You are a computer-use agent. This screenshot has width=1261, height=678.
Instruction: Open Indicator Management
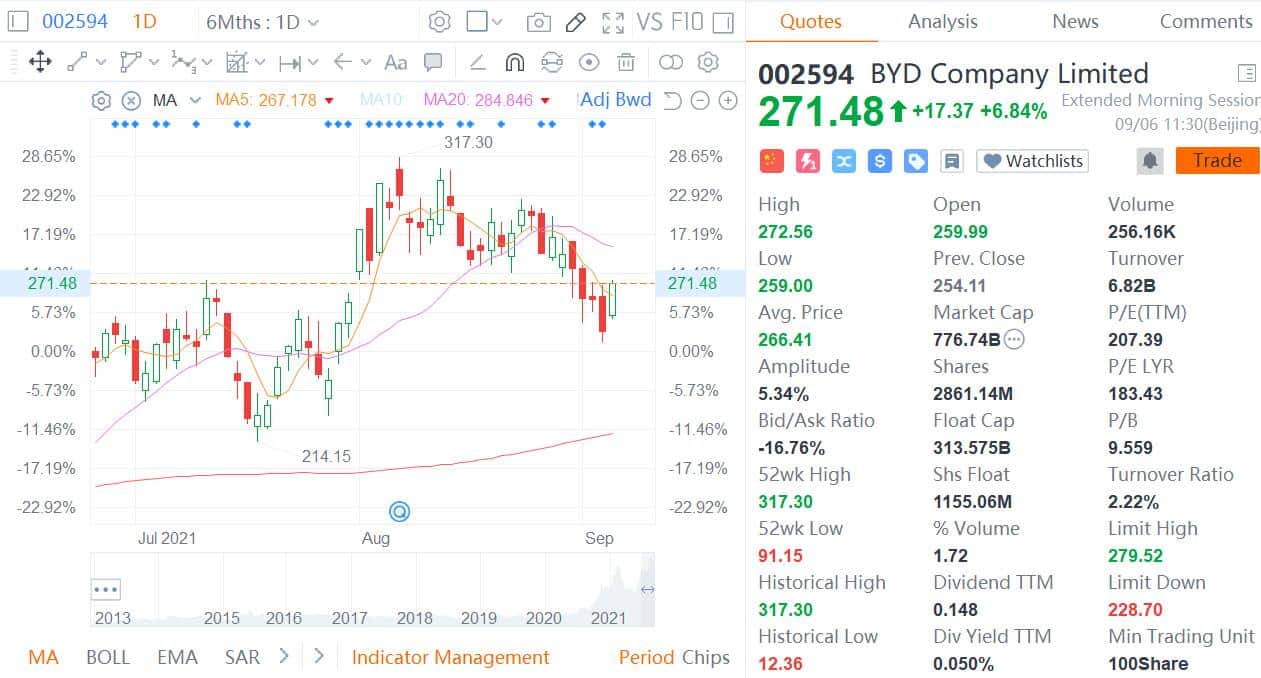(450, 657)
